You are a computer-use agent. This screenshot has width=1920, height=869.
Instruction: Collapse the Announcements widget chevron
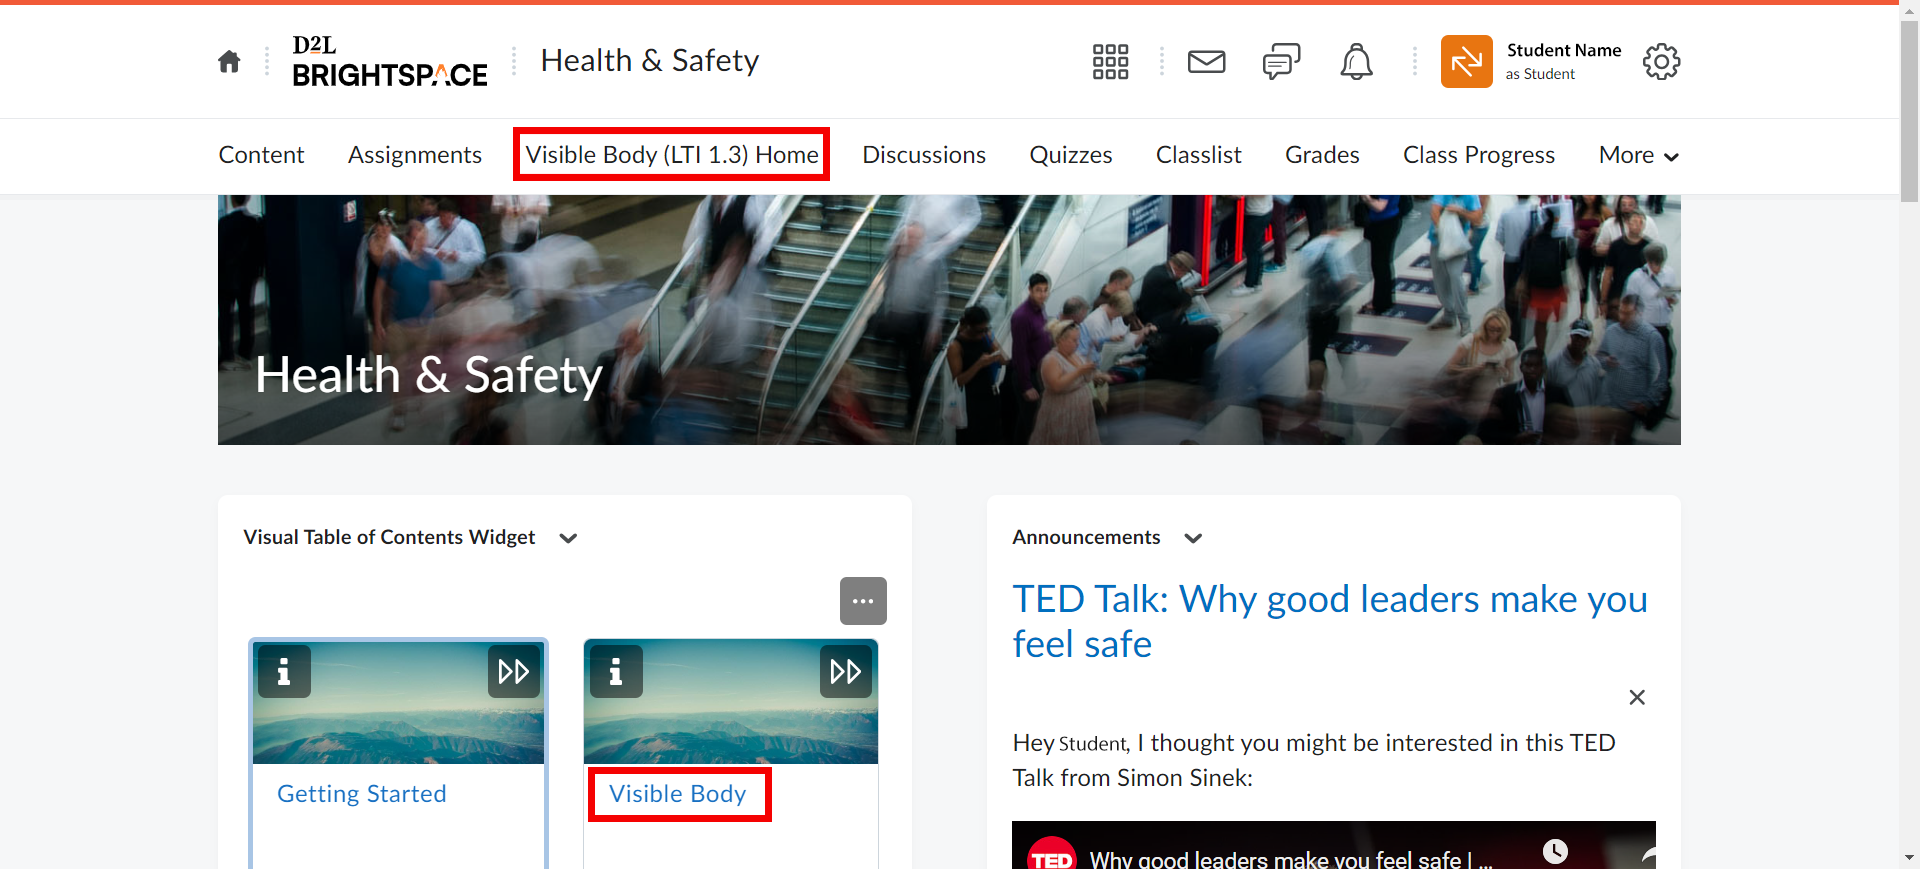(1193, 538)
